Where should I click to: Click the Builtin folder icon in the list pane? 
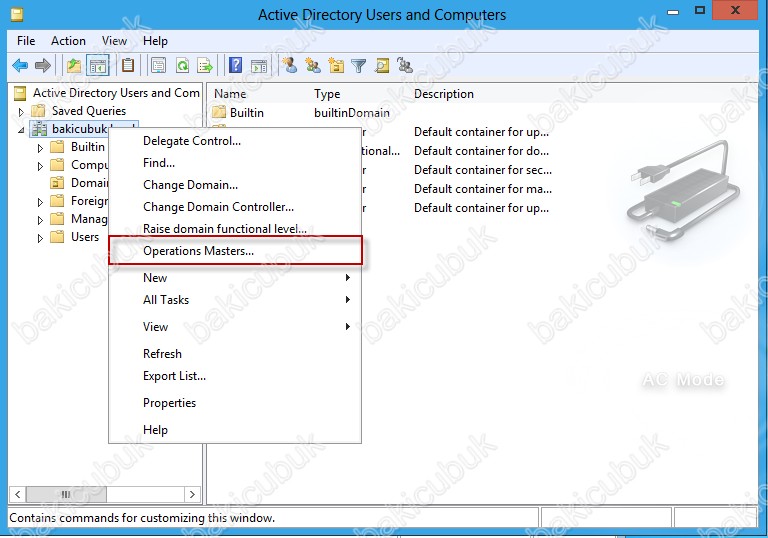pos(218,112)
